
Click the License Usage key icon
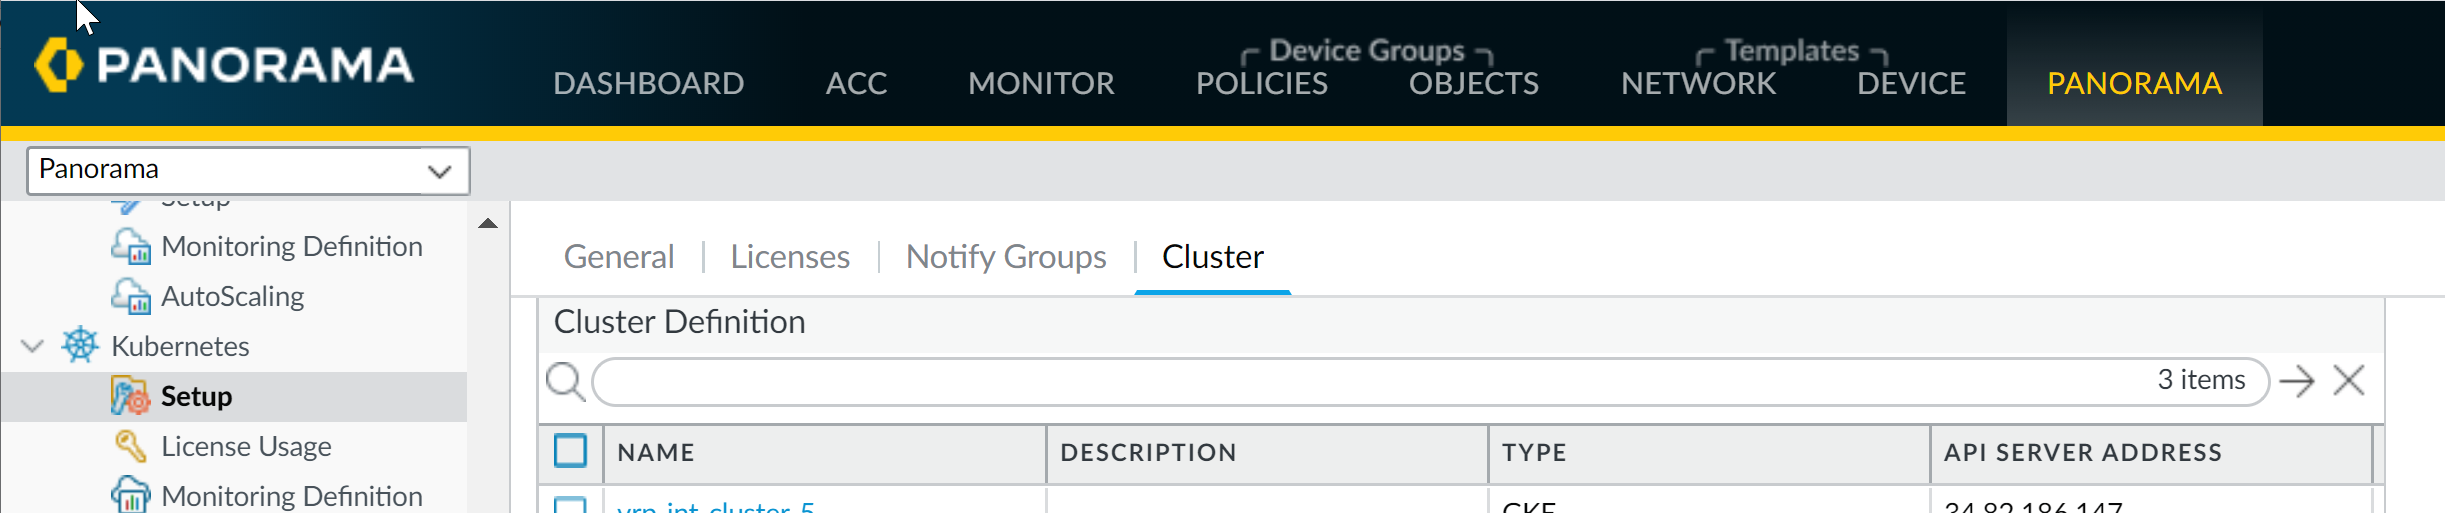coord(130,445)
